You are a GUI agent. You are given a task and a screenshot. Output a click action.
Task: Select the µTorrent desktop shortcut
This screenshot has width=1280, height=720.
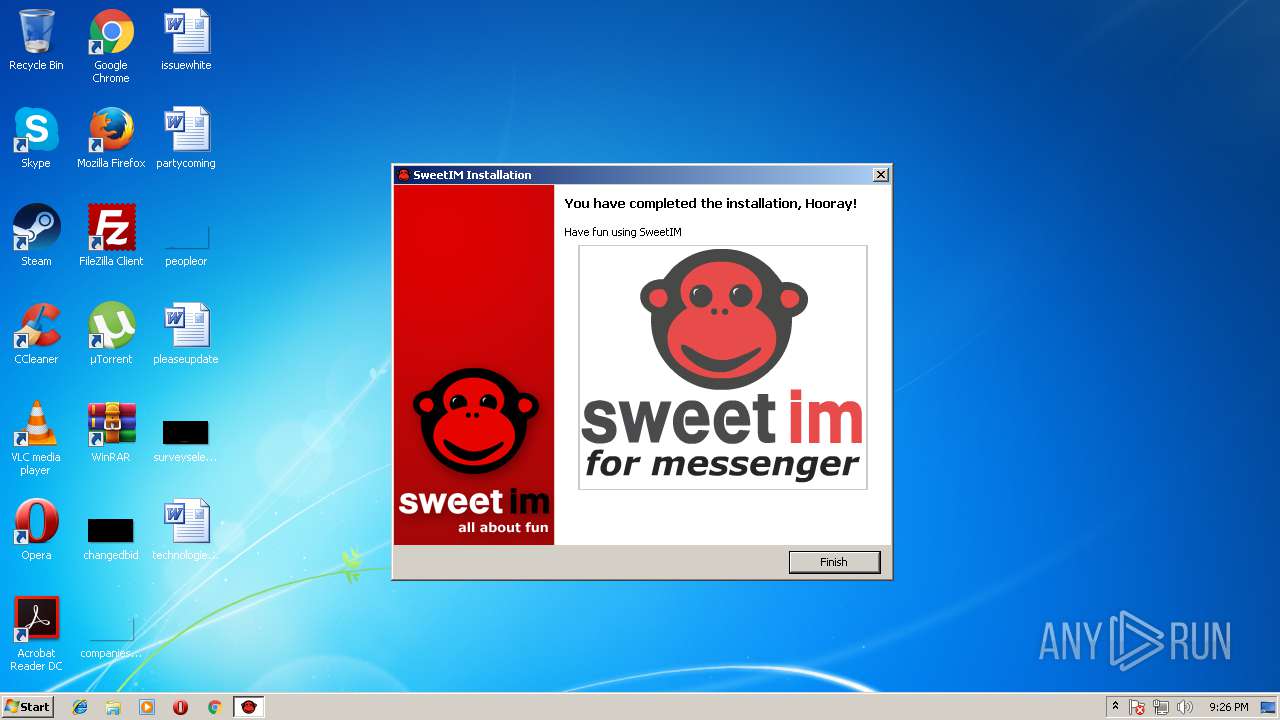pos(111,335)
